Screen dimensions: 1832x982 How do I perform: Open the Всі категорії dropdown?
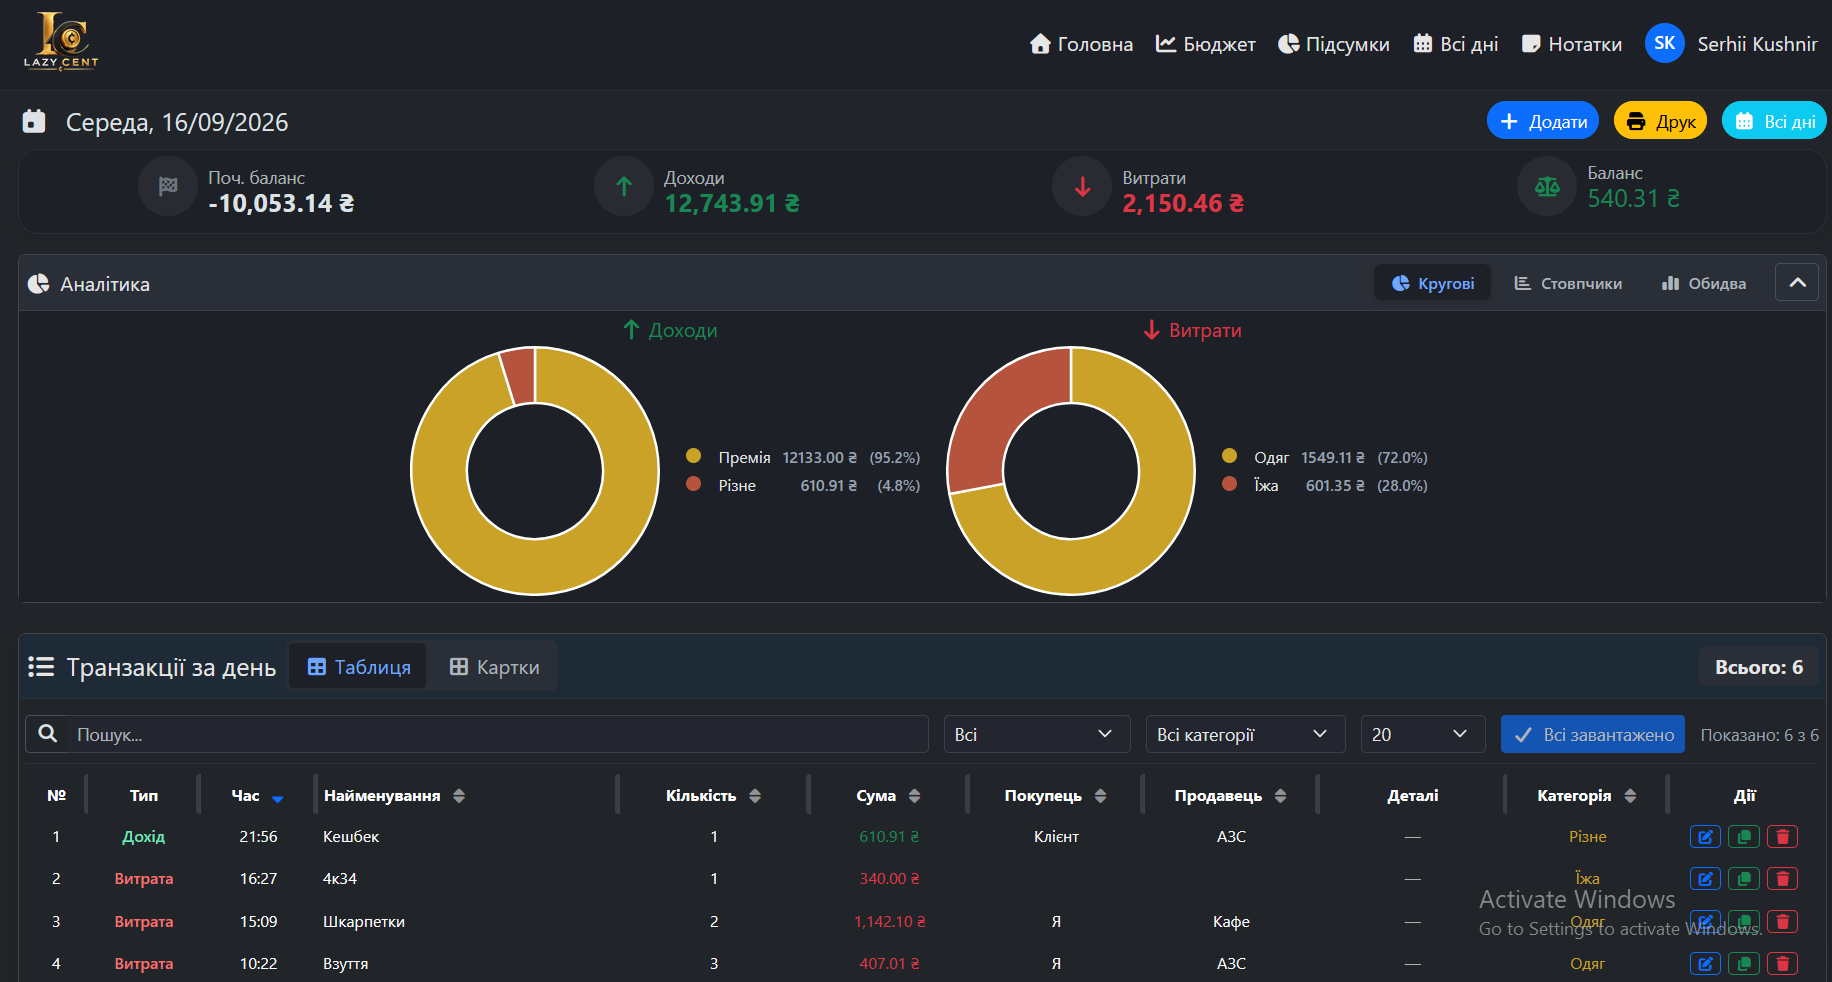[1245, 734]
